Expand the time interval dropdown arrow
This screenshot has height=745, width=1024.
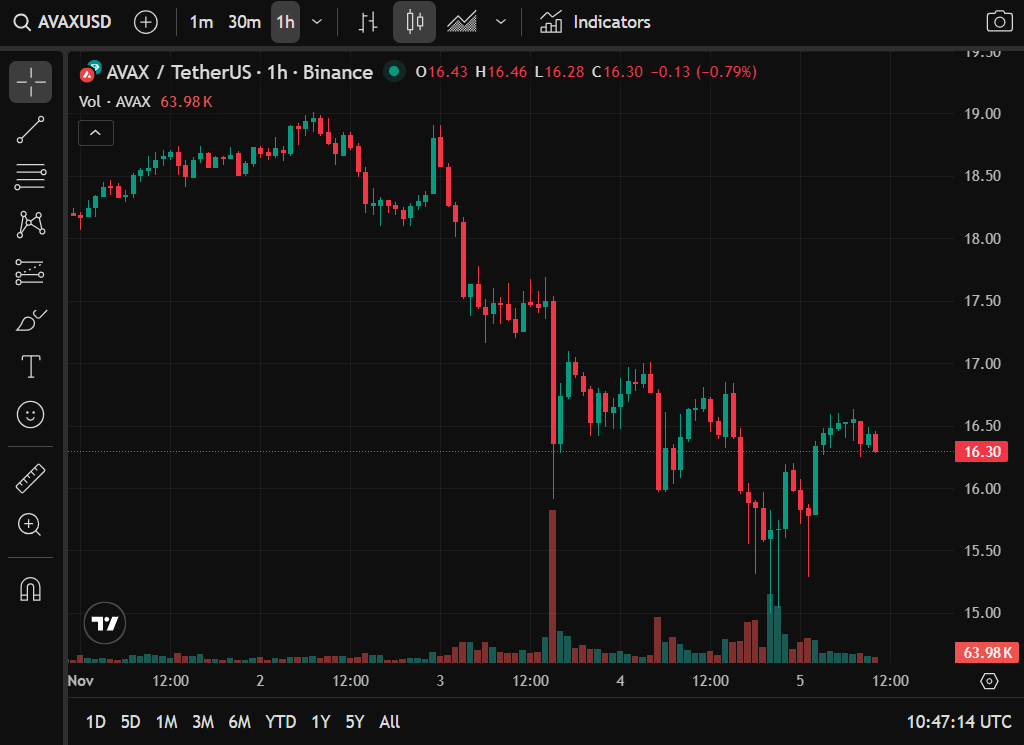click(317, 22)
